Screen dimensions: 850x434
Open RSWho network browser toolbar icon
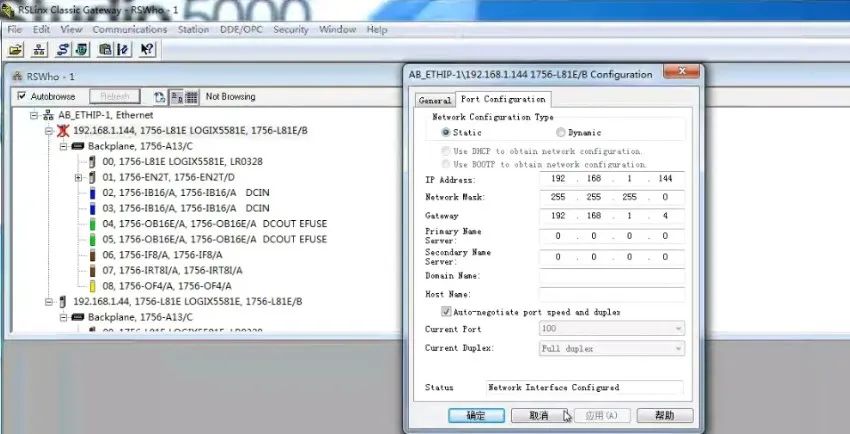(x=38, y=49)
